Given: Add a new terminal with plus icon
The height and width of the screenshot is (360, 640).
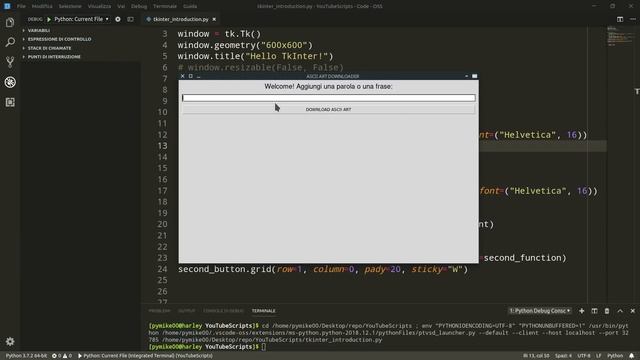Looking at the screenshot, I should point(582,311).
